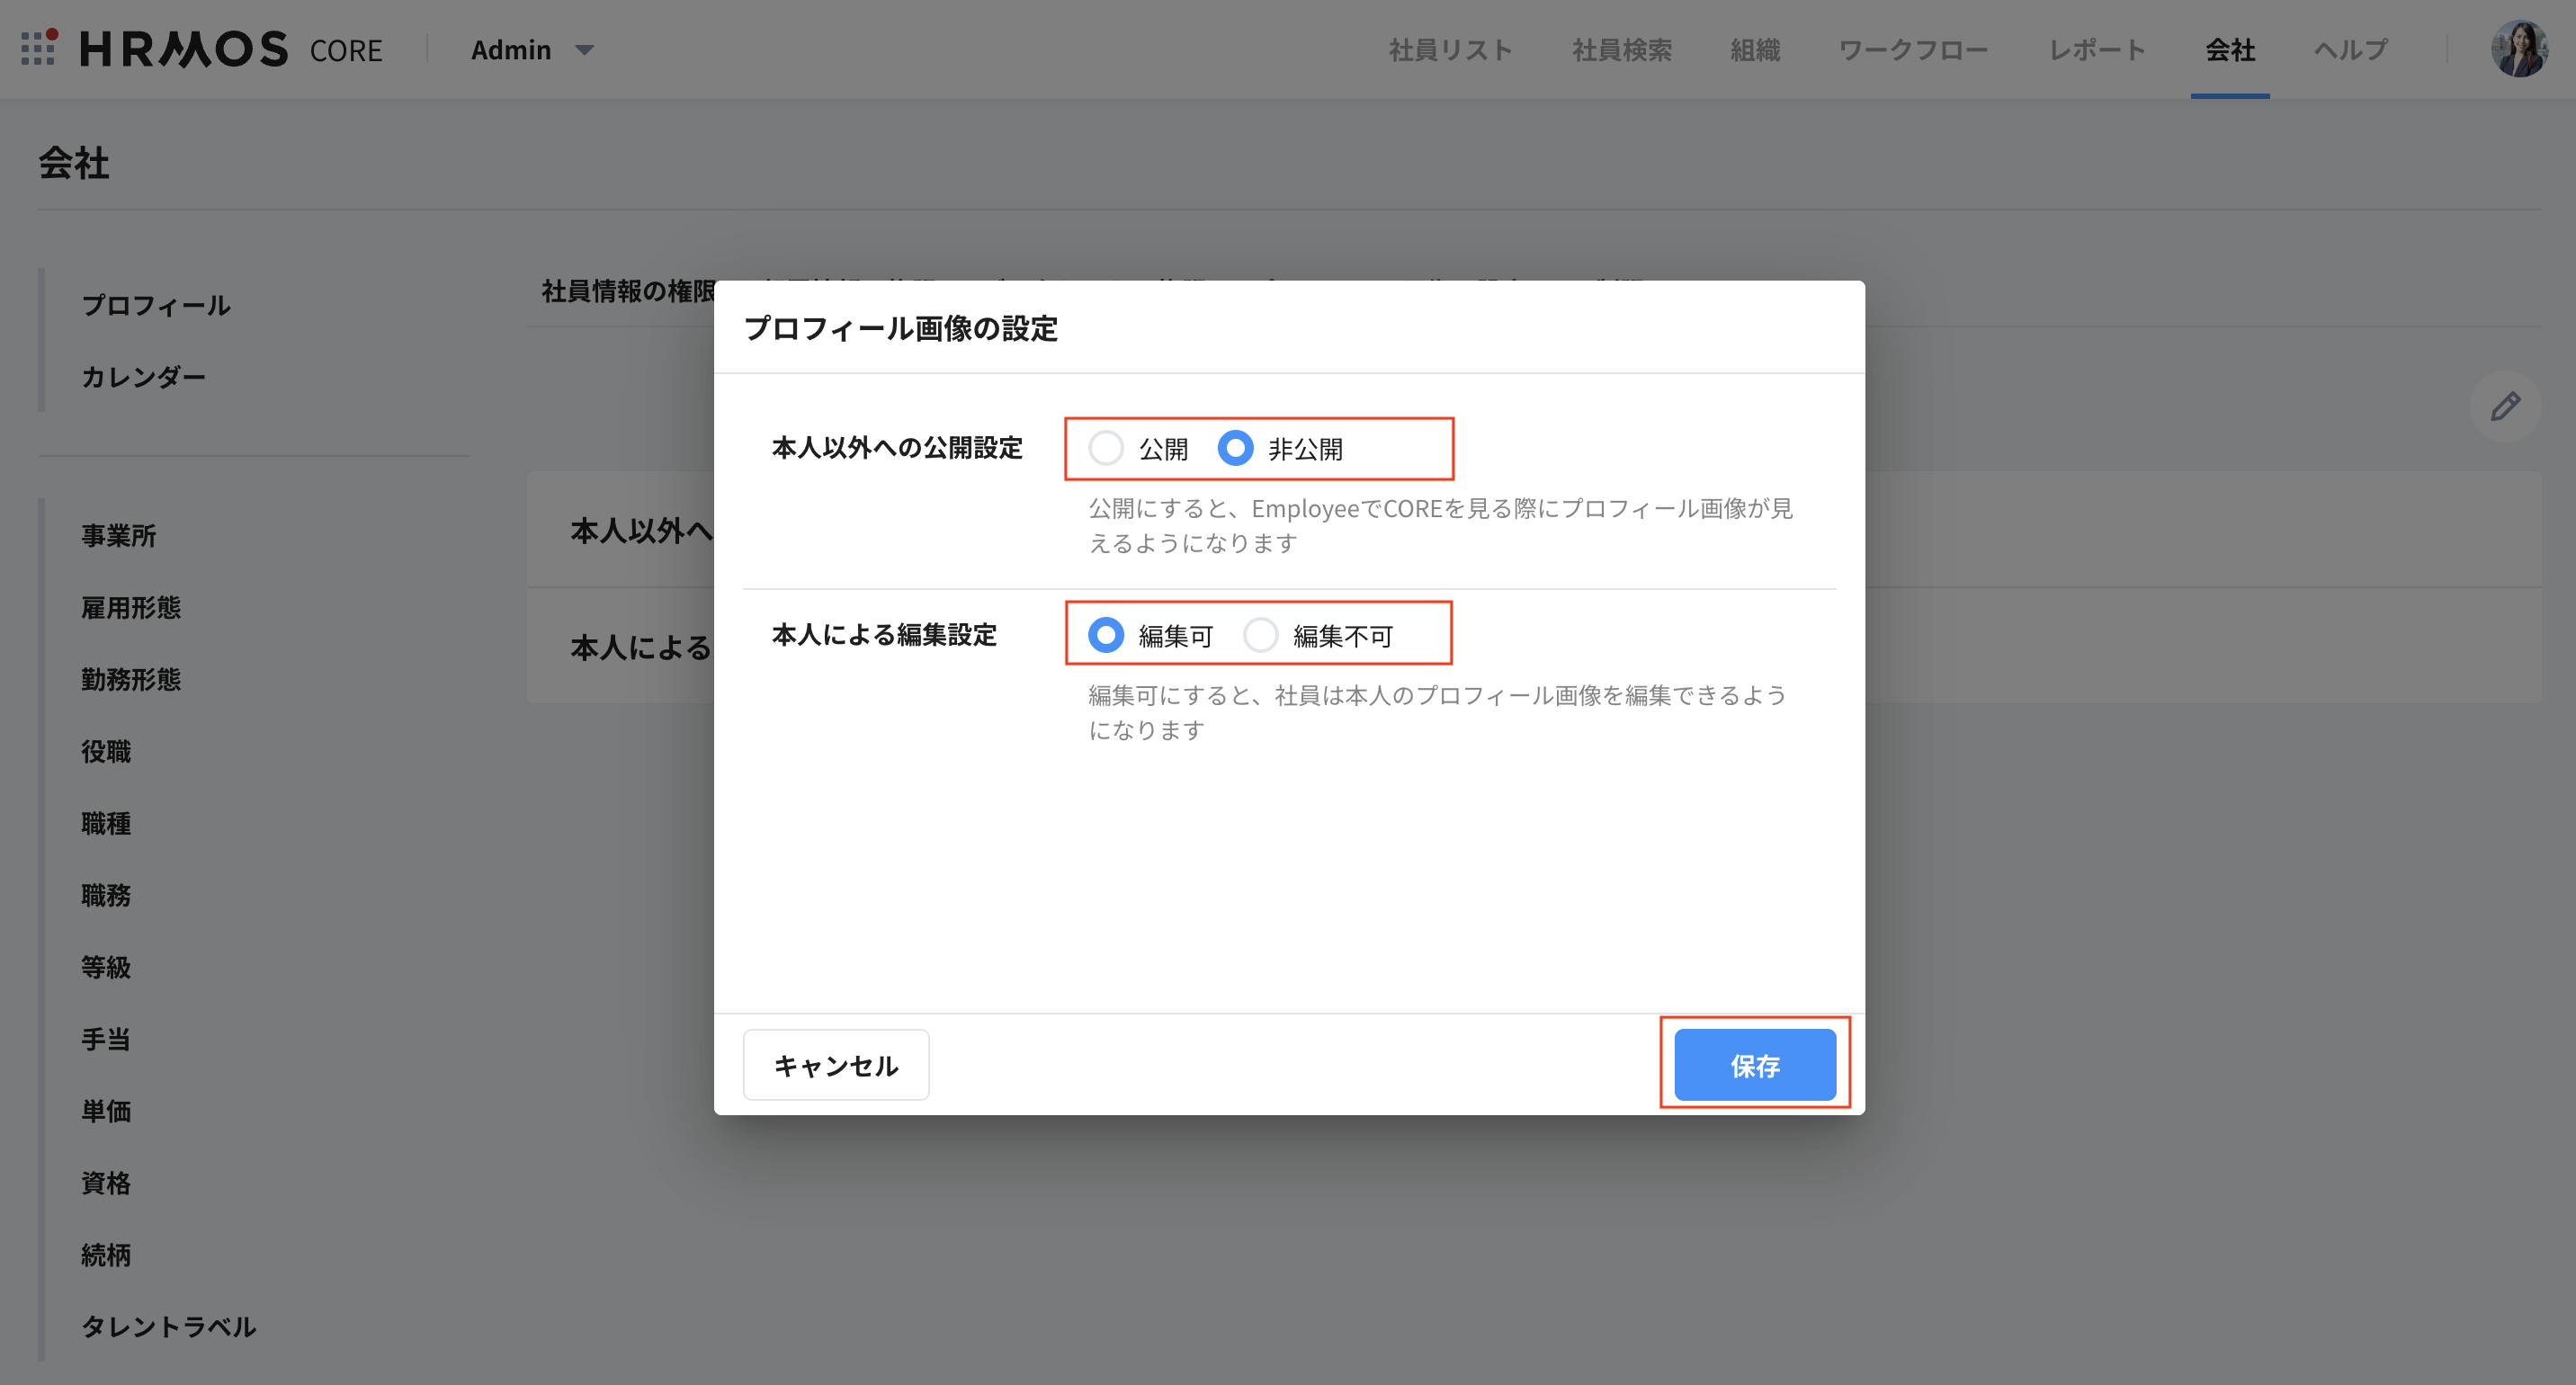
Task: Open 雇用形態 in the sidebar
Action: 131,607
